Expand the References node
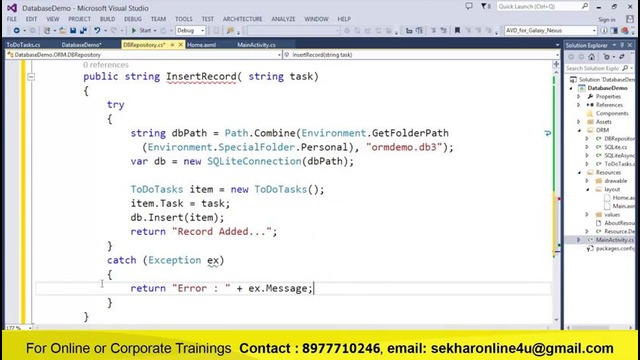The width and height of the screenshot is (640, 360). 578,105
